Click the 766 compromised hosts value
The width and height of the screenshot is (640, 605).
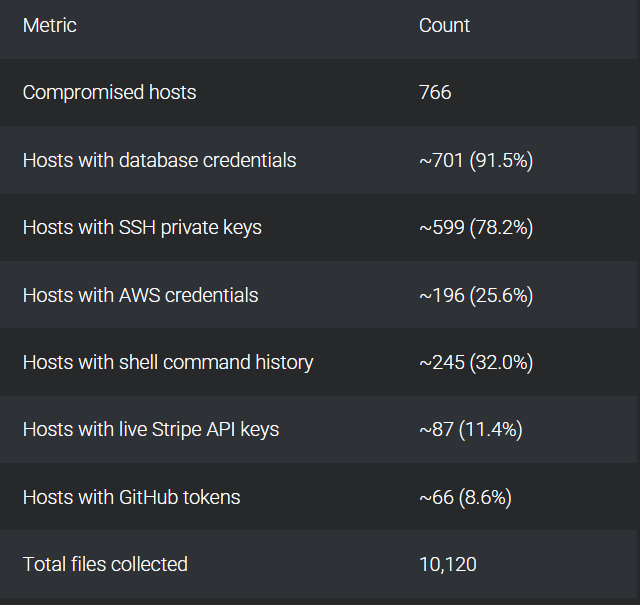[x=435, y=93]
